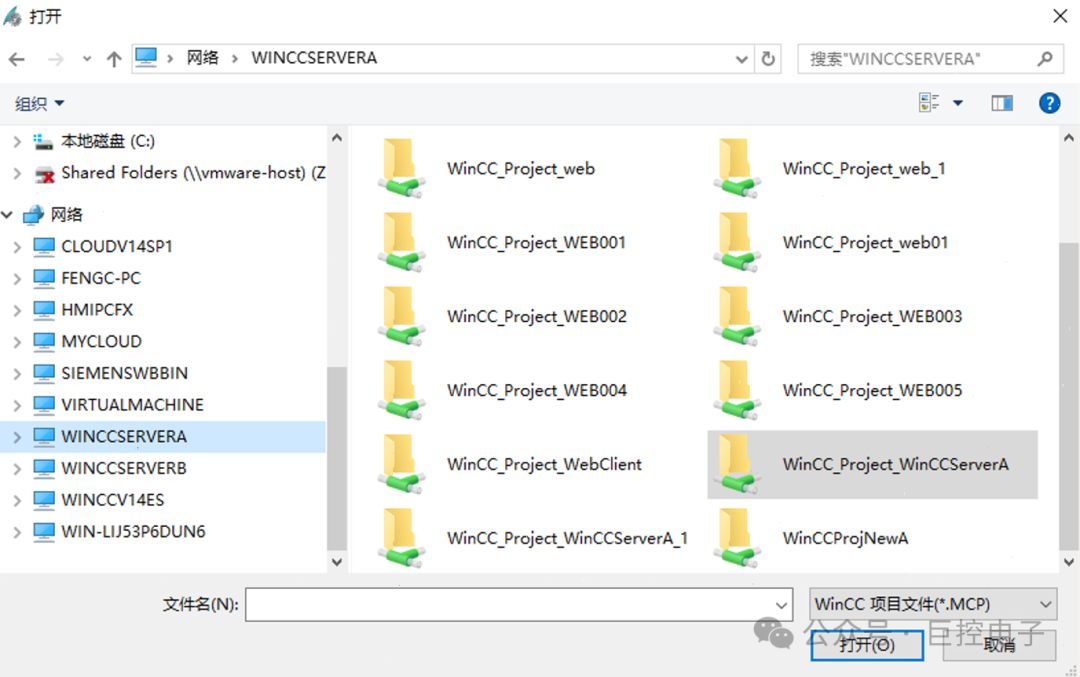Click inside the 文件名 filename field

point(508,605)
